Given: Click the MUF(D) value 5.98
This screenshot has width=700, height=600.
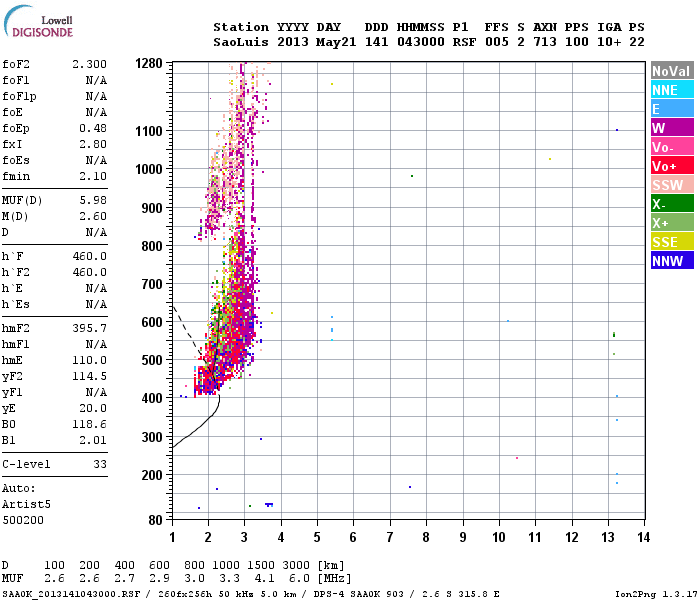Looking at the screenshot, I should pos(93,200).
